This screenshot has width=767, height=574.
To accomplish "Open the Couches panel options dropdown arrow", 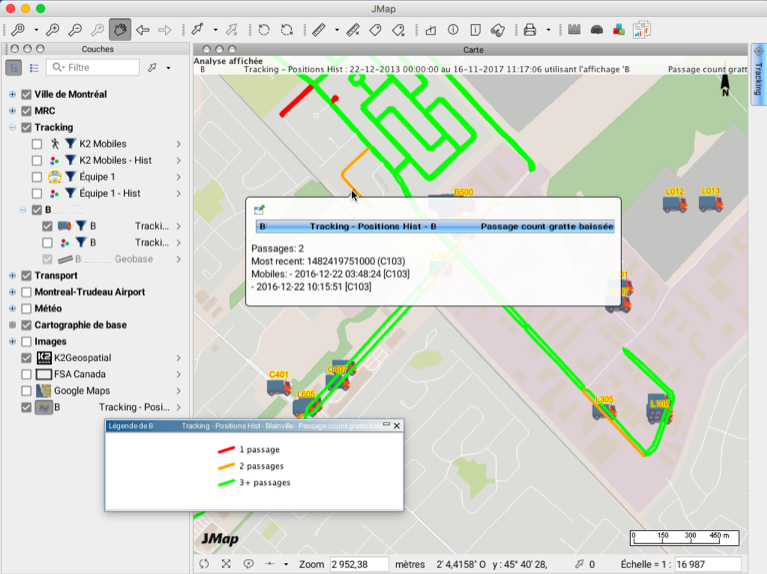I will click(x=168, y=68).
